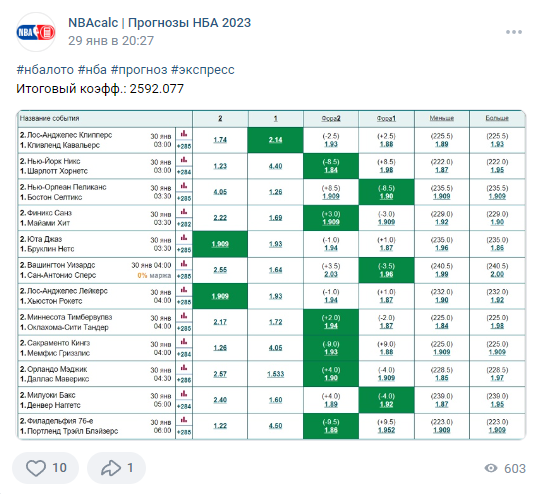This screenshot has height=494, width=535.
Task: Toggle highlighted (-8.5) 1.84 handicap for Никс
Action: click(x=331, y=166)
